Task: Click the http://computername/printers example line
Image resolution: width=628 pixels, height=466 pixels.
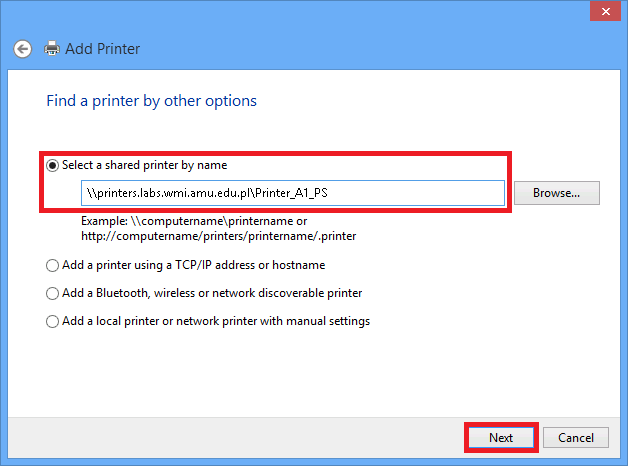Action: [x=219, y=236]
